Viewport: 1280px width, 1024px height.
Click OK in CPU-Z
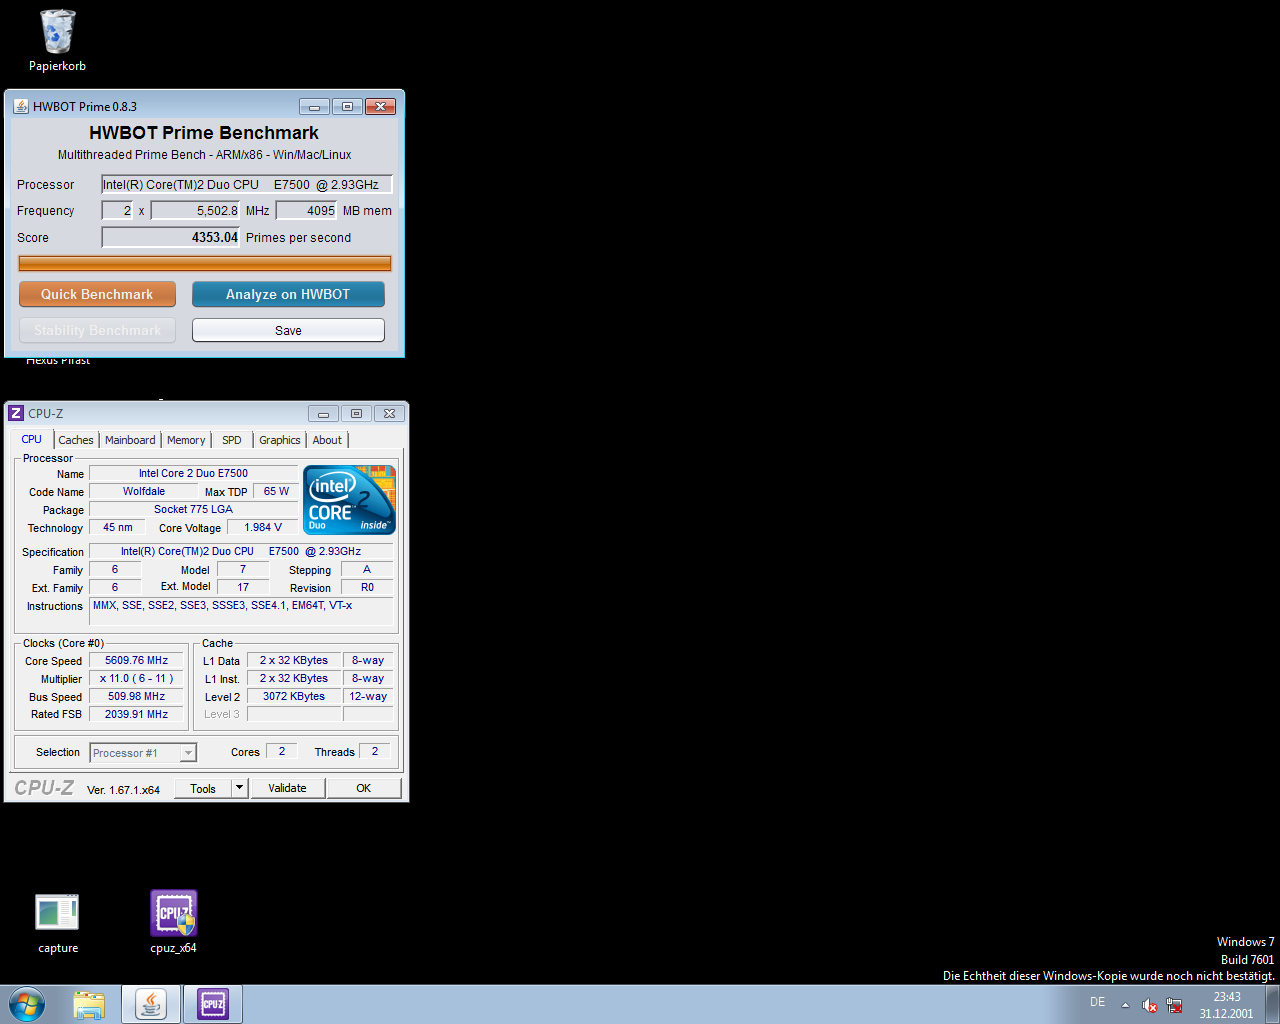[364, 788]
